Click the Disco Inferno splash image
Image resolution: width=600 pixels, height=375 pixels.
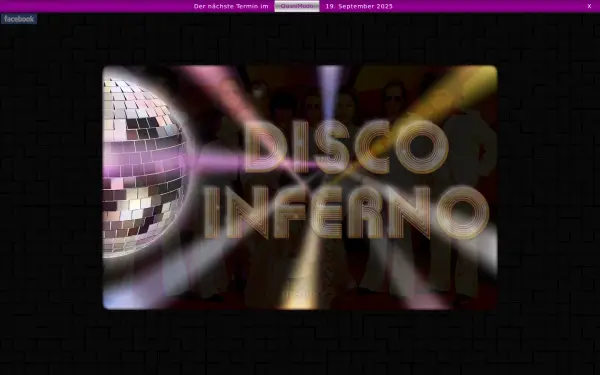(300, 188)
